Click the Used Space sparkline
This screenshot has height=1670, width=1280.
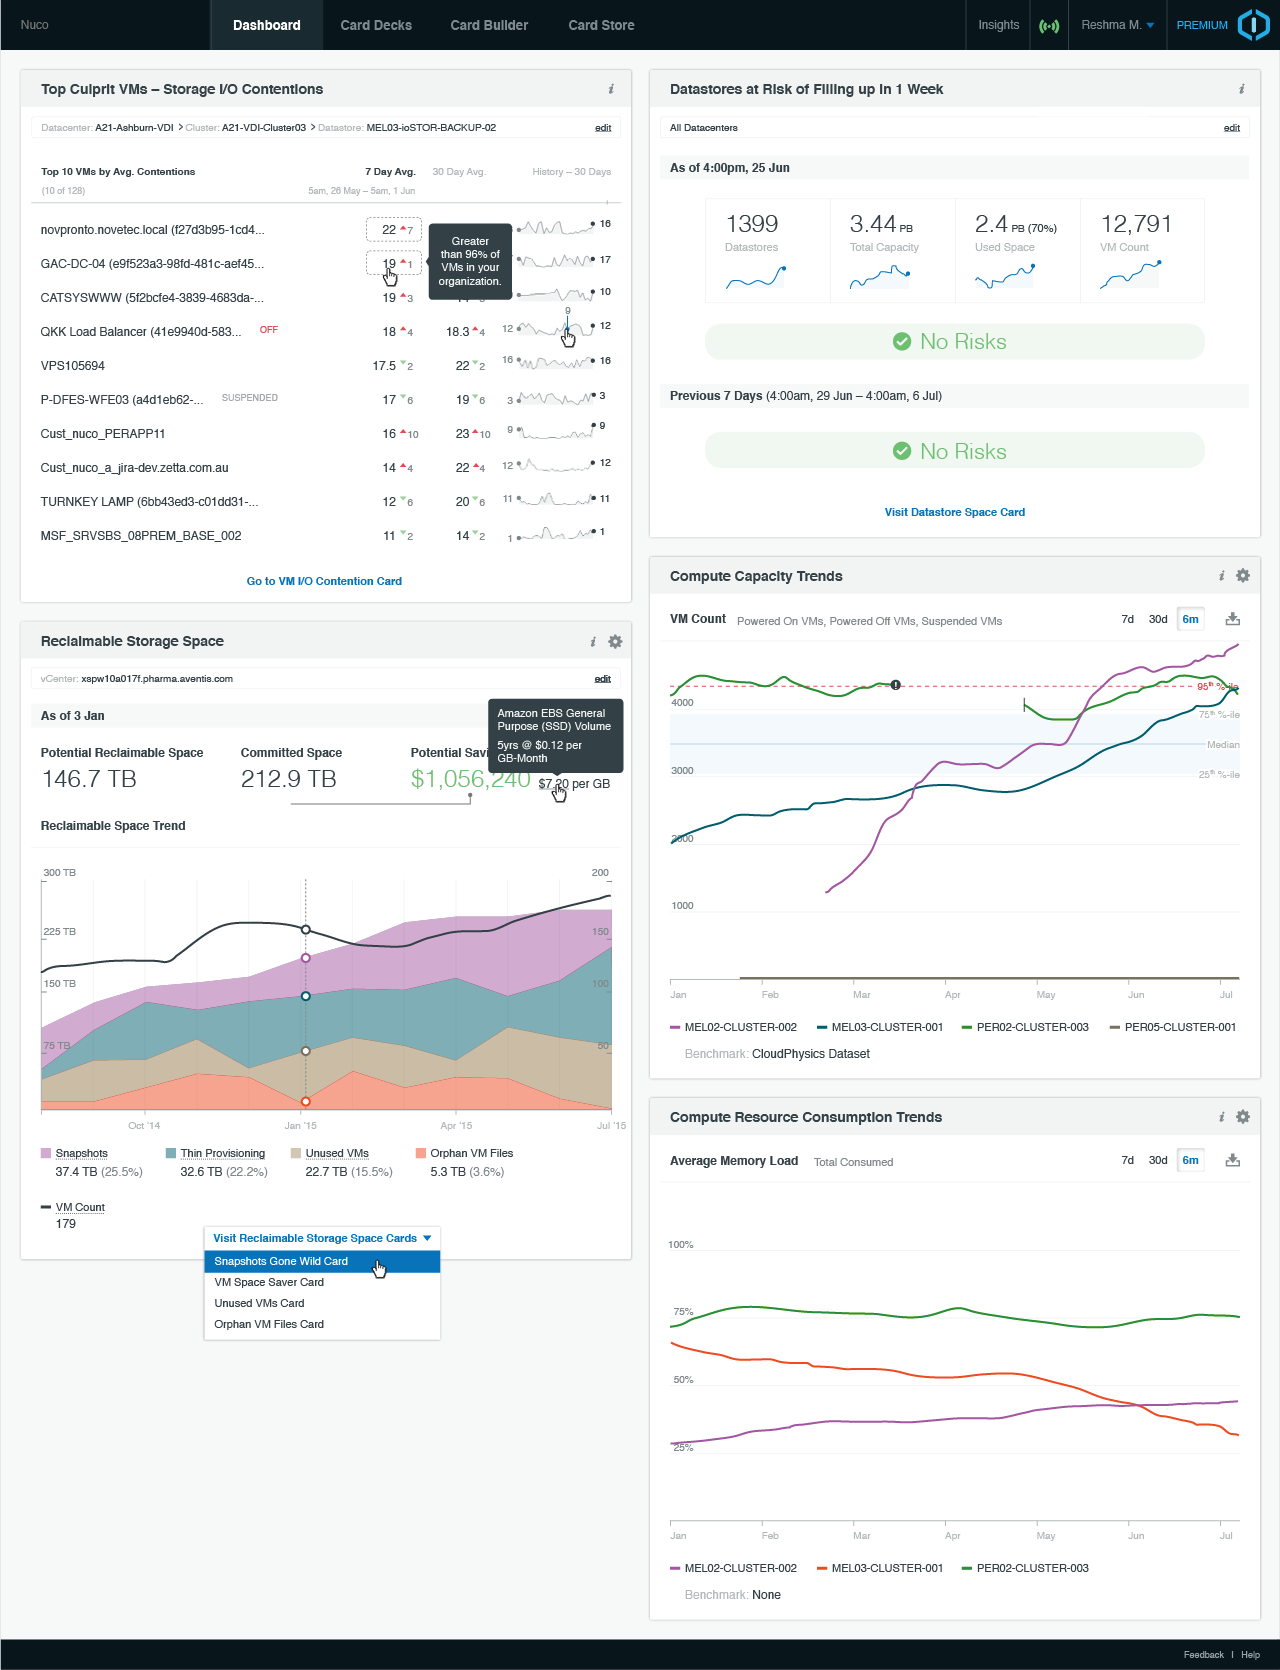[1005, 277]
